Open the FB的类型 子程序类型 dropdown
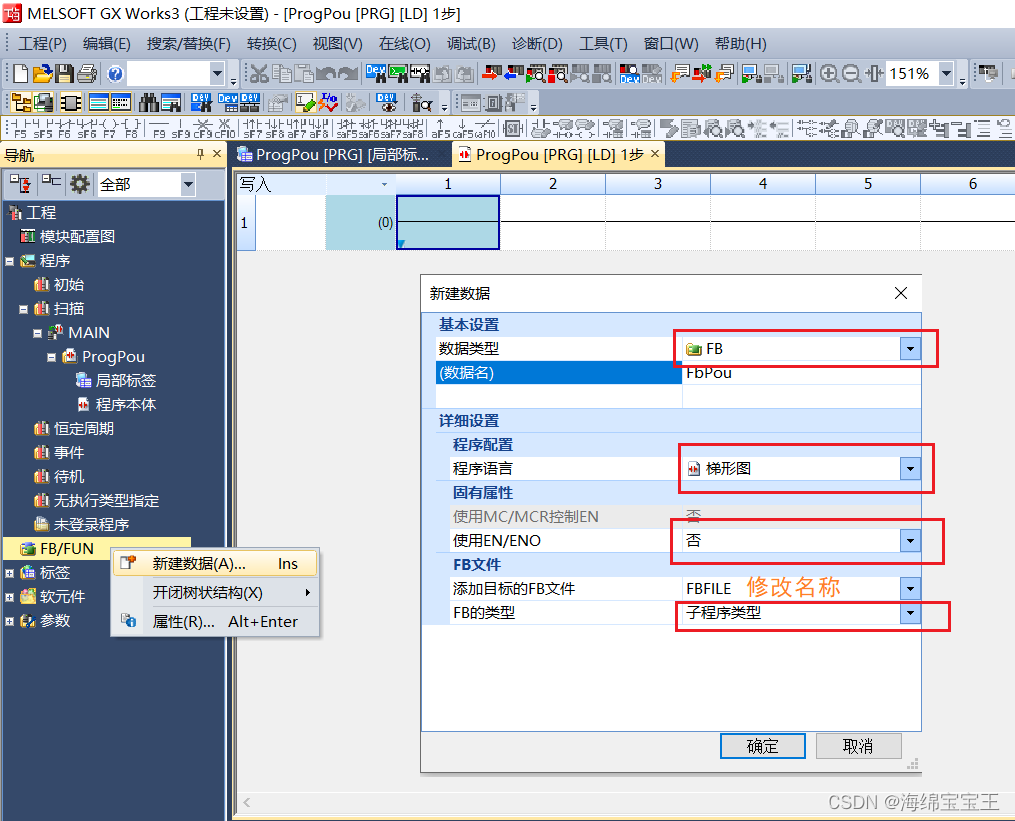The image size is (1015, 821). pyautogui.click(x=910, y=613)
